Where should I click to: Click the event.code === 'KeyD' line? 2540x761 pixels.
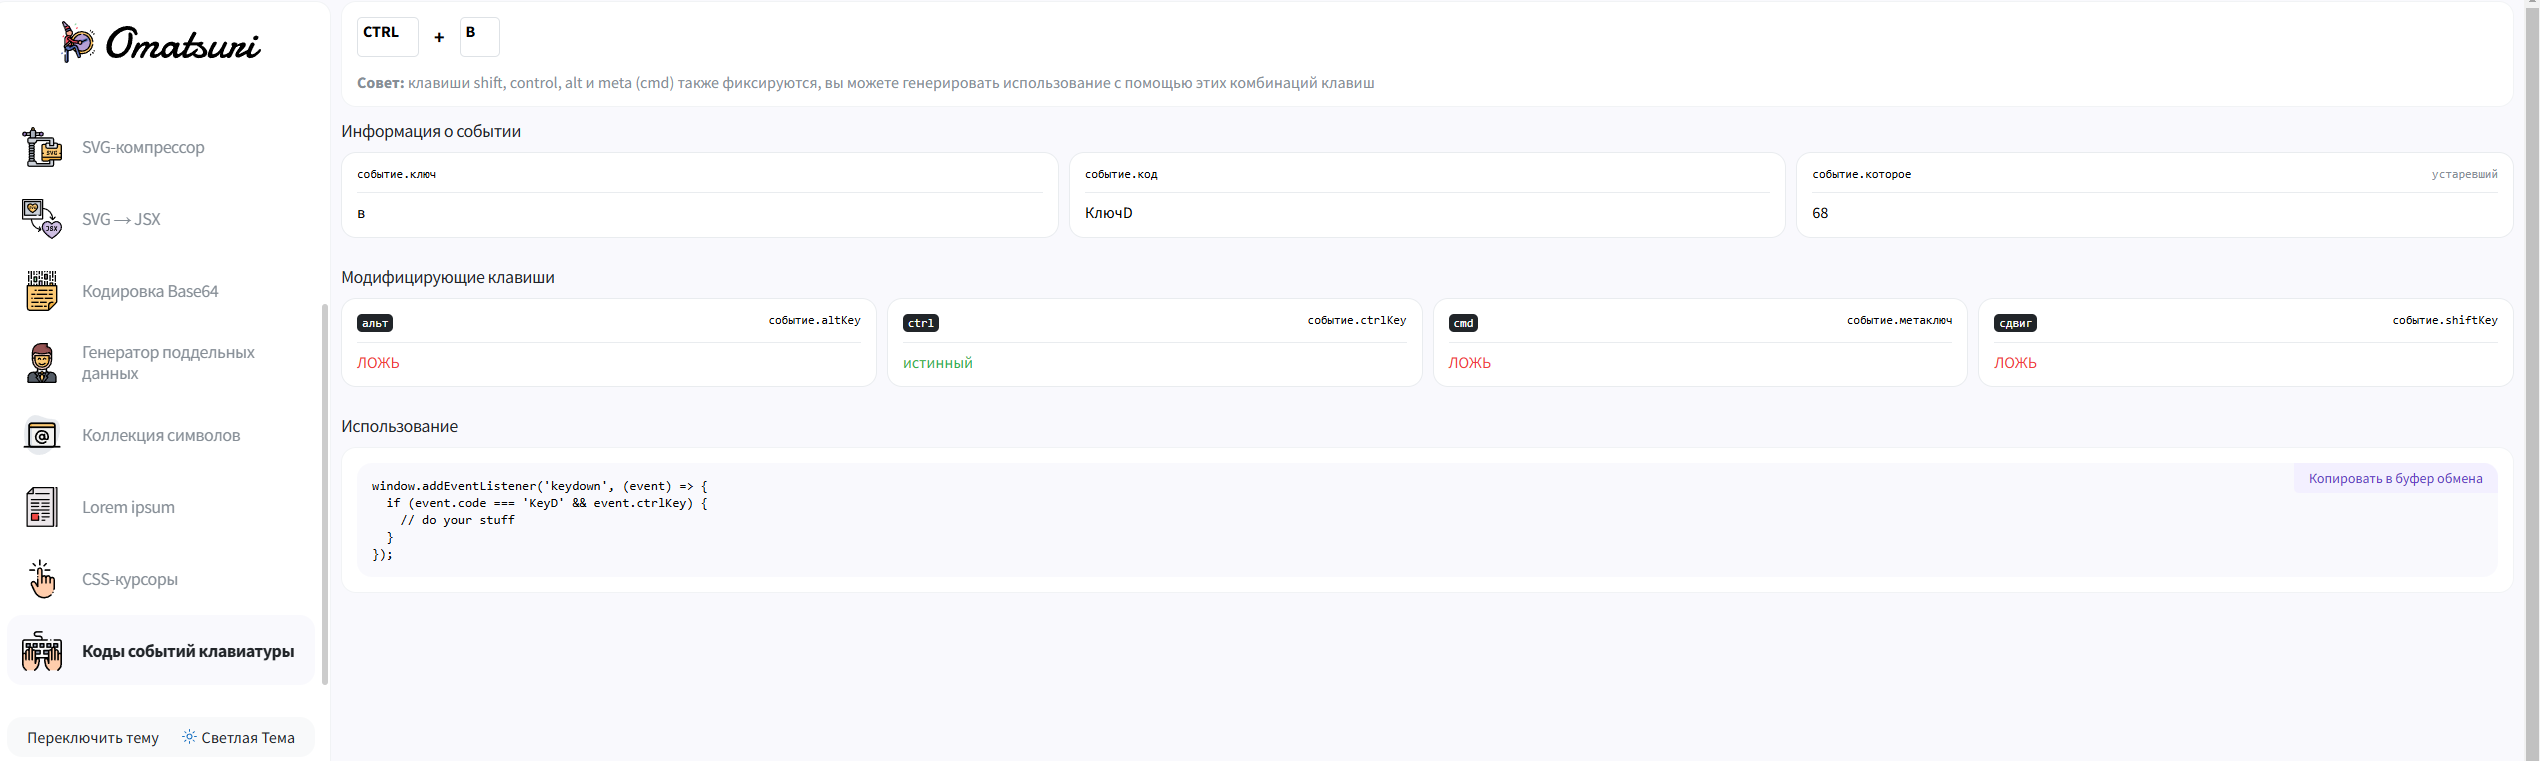pyautogui.click(x=547, y=503)
